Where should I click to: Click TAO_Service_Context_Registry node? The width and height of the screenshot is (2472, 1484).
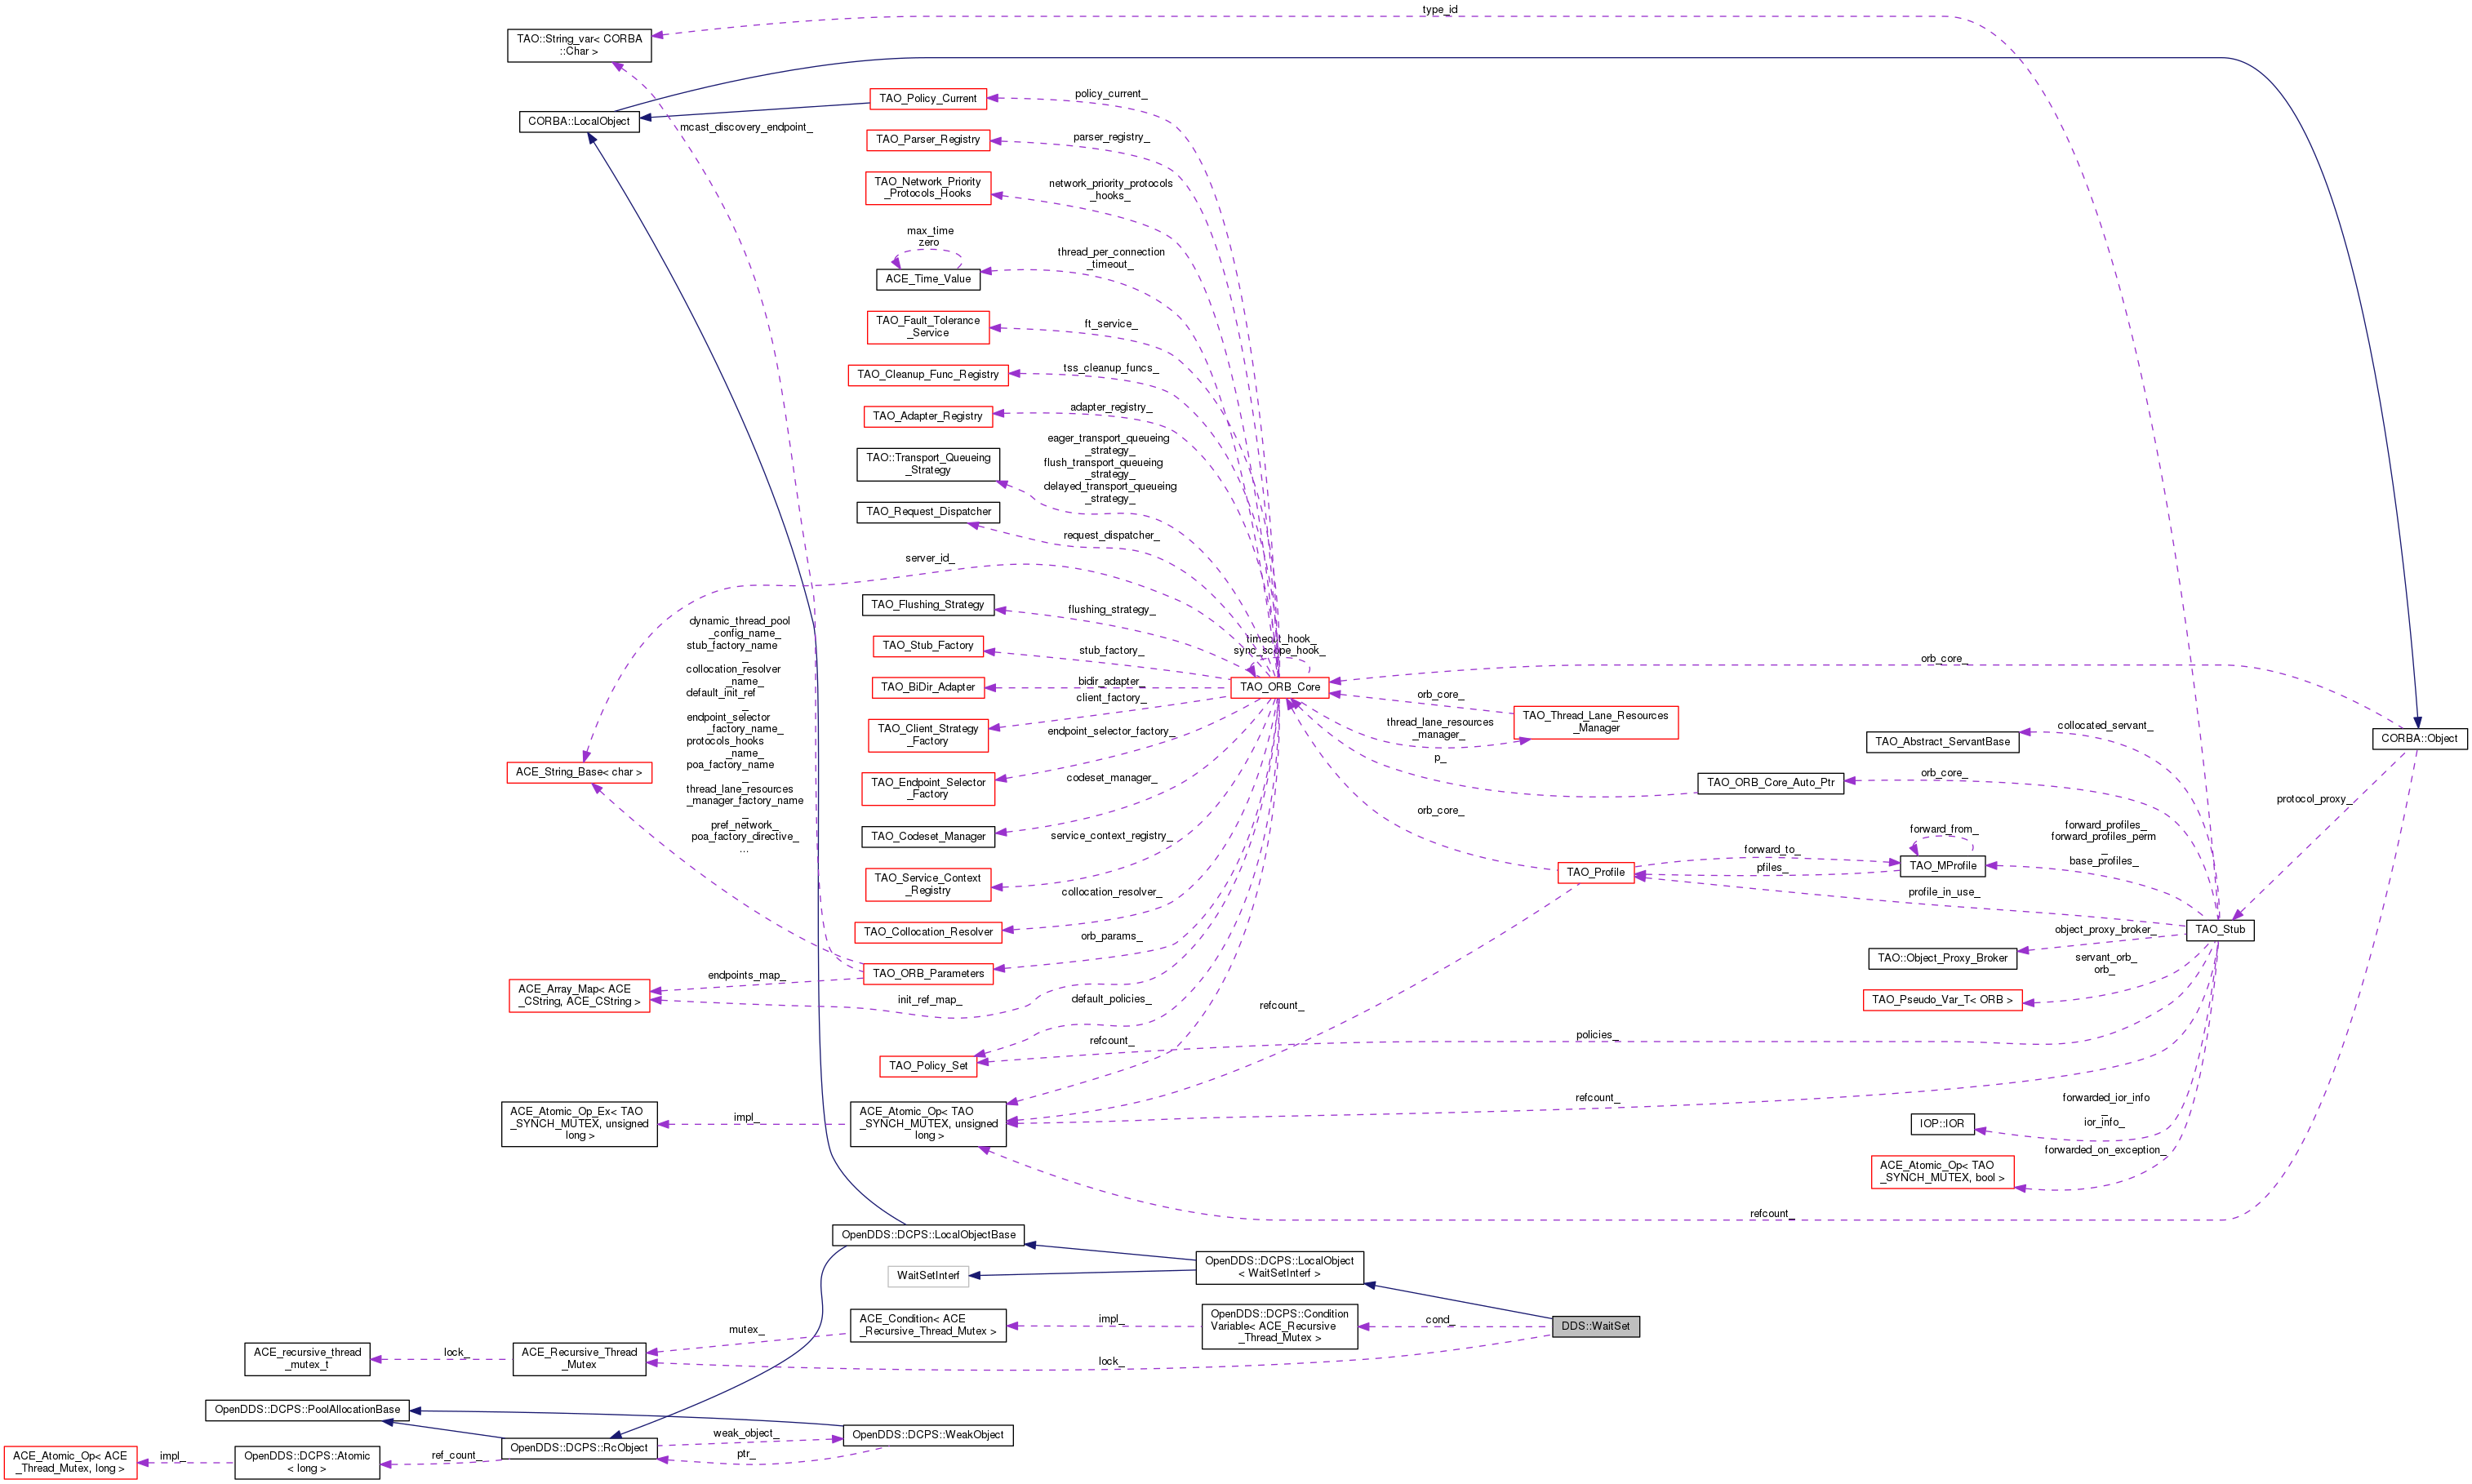coord(927,884)
